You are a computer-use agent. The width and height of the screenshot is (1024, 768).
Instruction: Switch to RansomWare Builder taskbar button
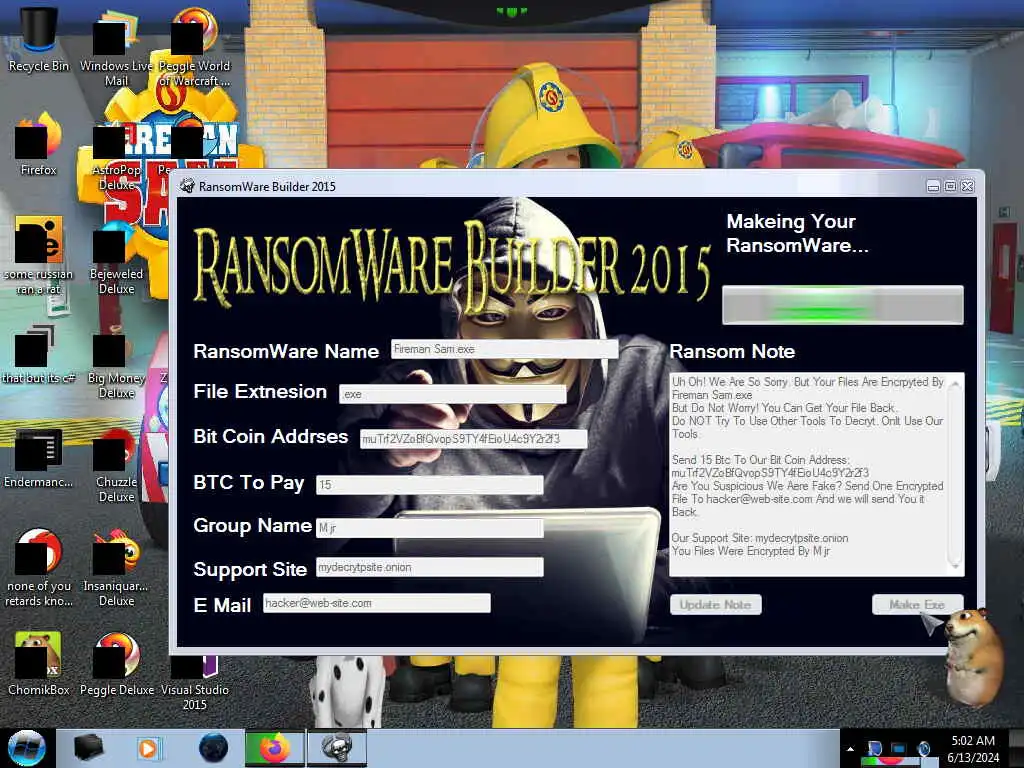pos(337,748)
